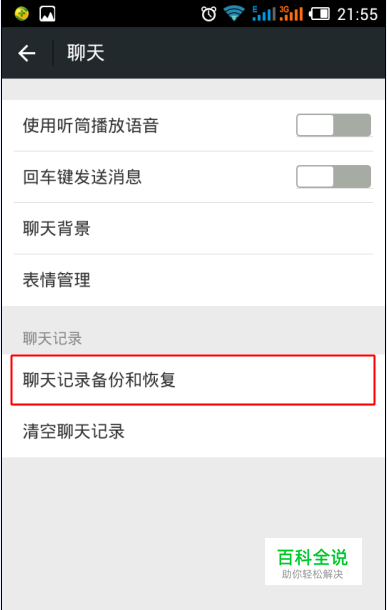Open 聊天背景 settings
Viewport: 387px width, 610px height.
click(193, 228)
